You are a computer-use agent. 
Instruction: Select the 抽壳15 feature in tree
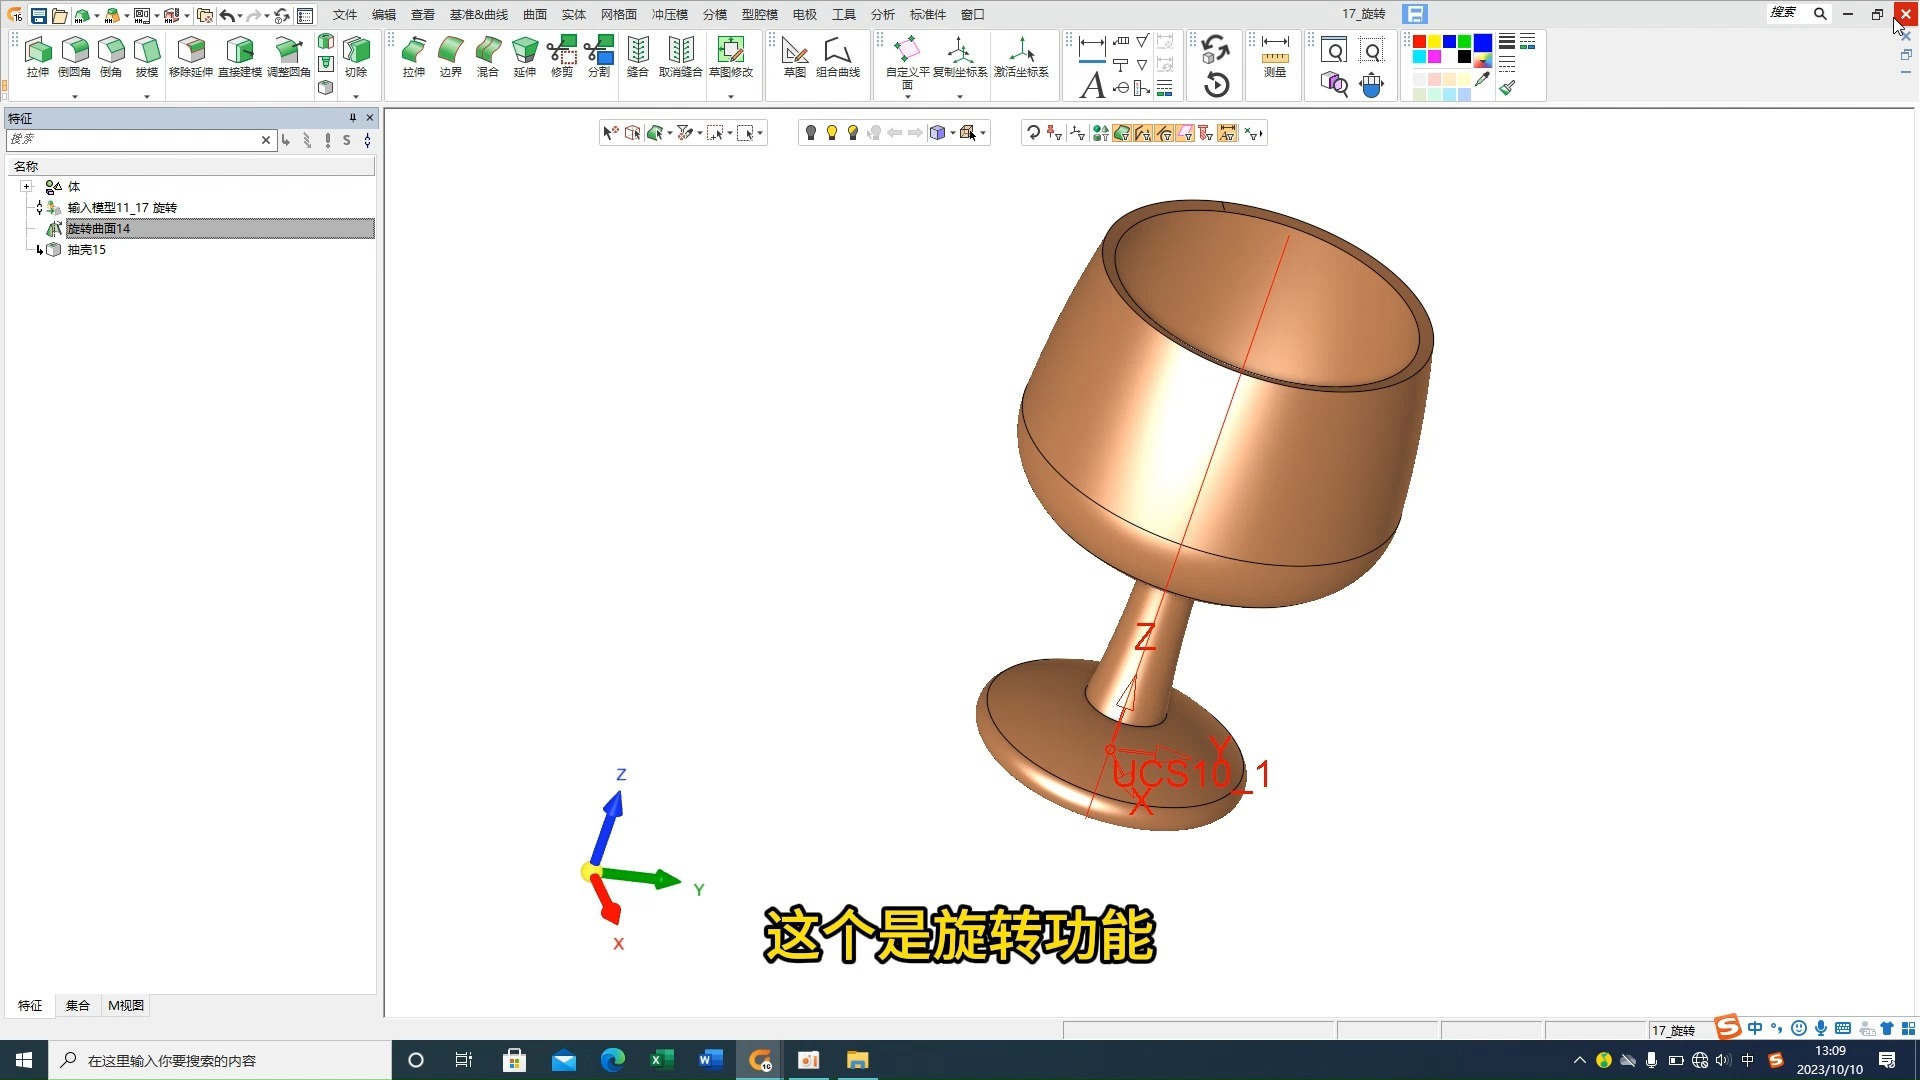click(87, 250)
